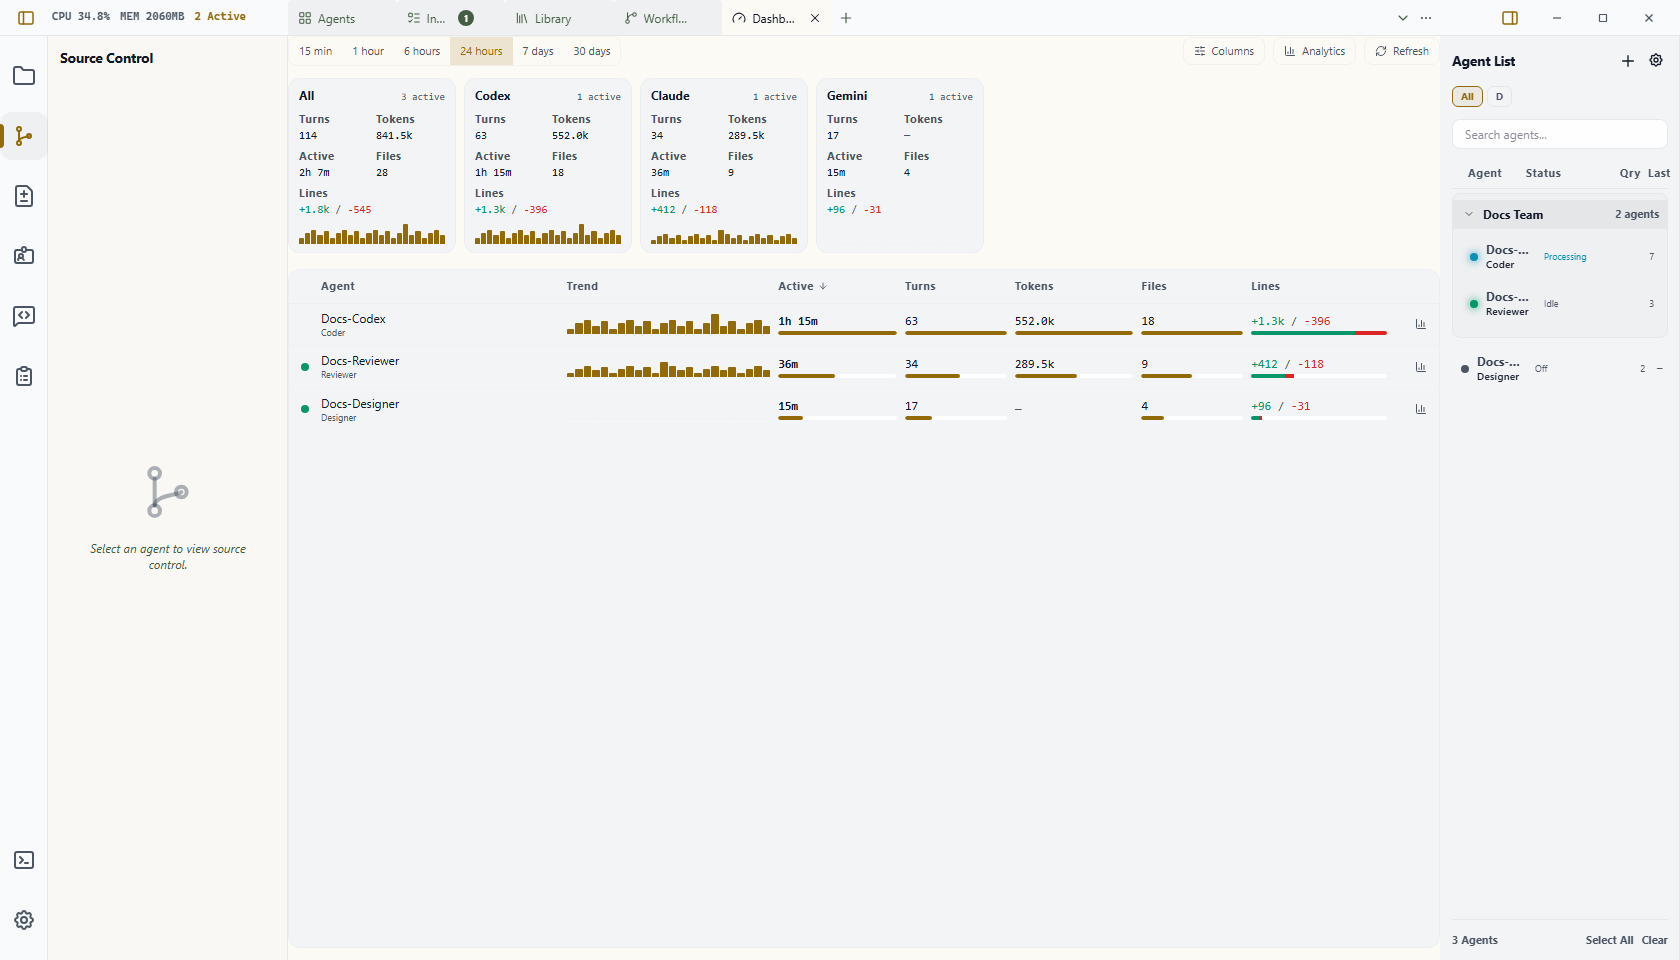Select 30 days time range
The width and height of the screenshot is (1680, 960).
592,51
